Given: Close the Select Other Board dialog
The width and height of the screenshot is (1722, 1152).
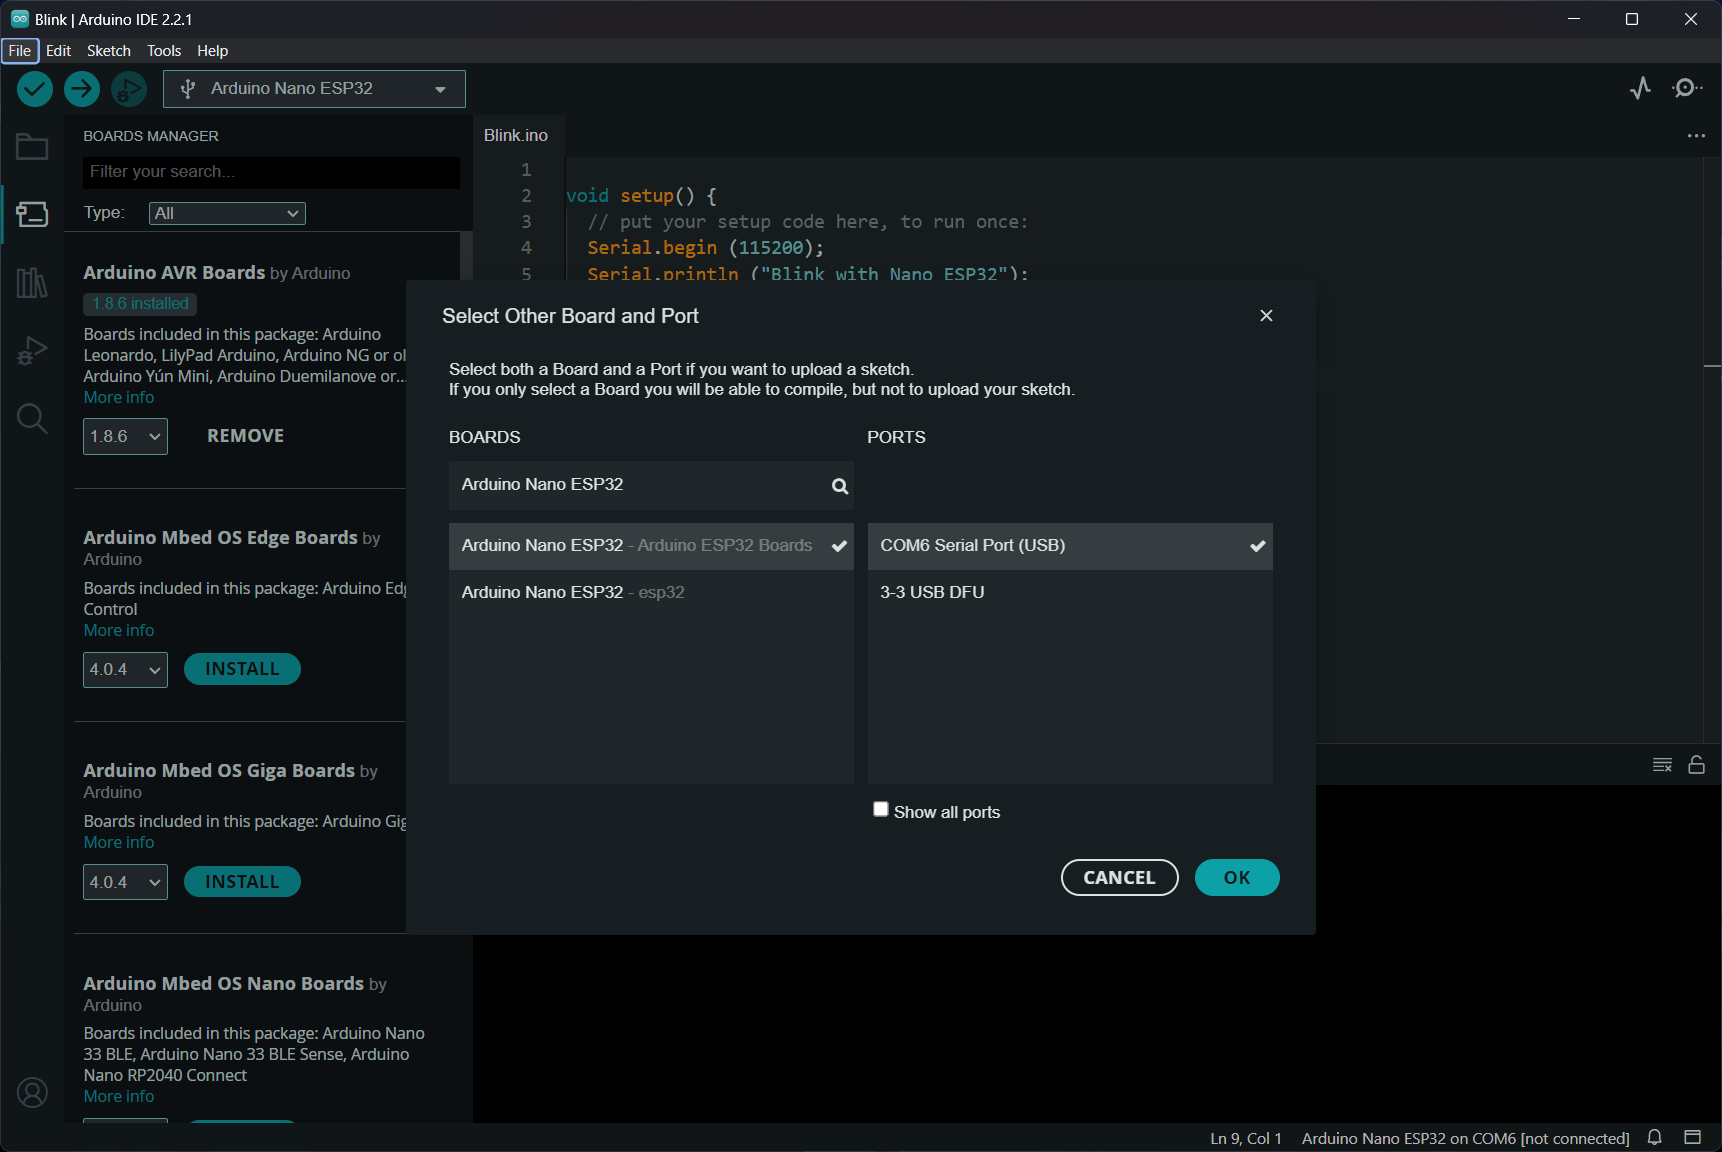Looking at the screenshot, I should pyautogui.click(x=1266, y=316).
